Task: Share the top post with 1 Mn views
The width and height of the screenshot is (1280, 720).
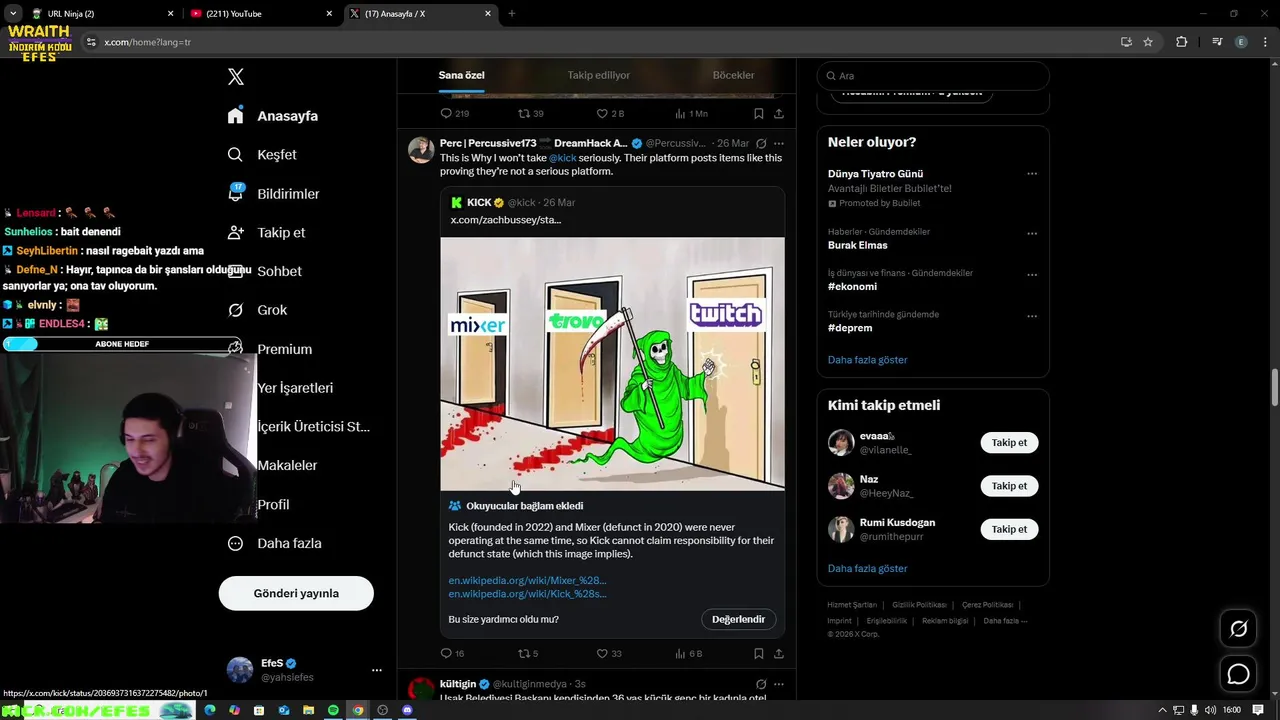Action: coord(778,113)
